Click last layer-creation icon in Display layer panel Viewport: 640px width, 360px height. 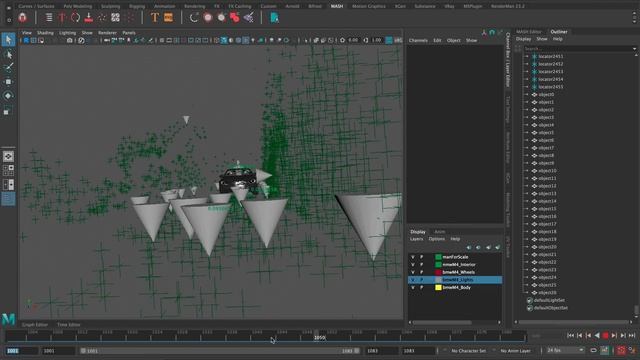pos(498,247)
